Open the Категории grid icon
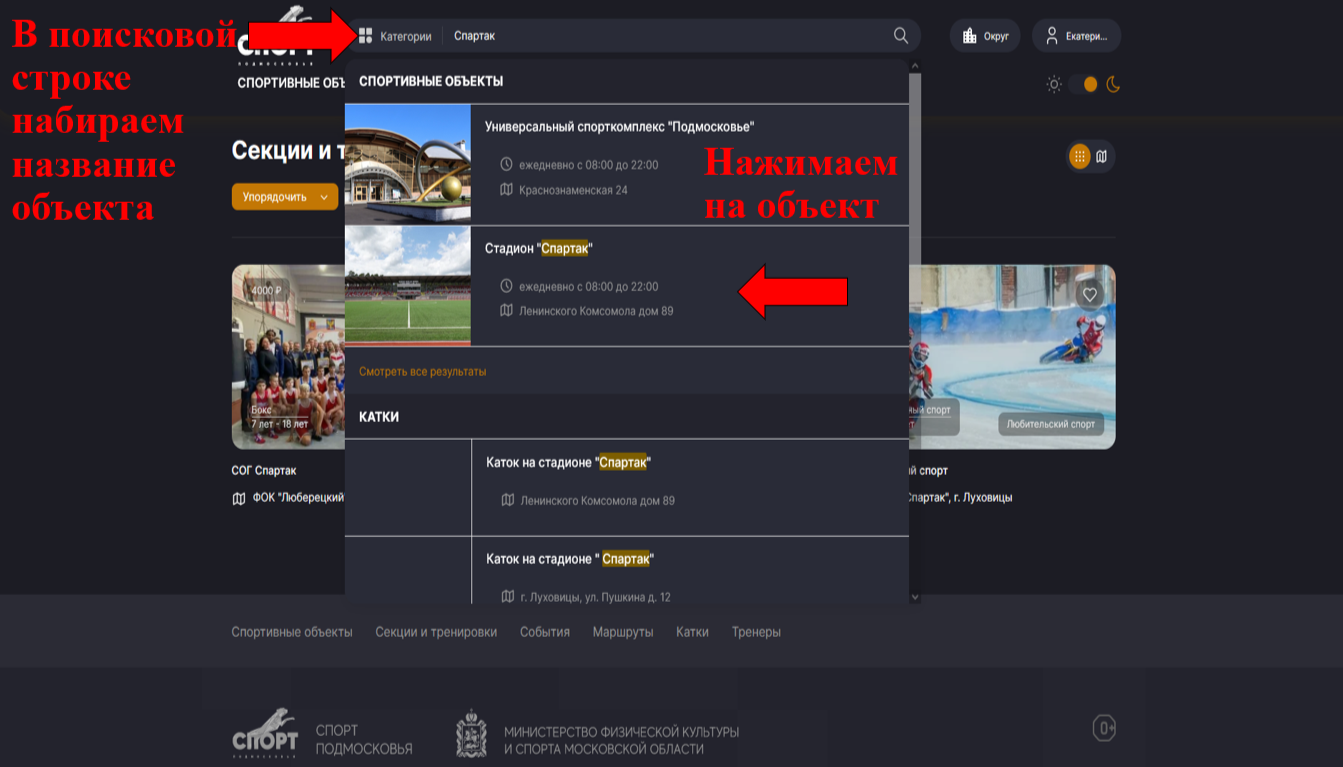The height and width of the screenshot is (767, 1343). 366,36
